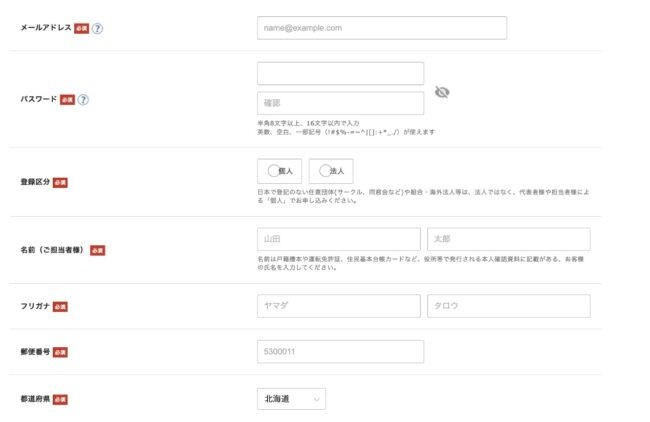Select the 法人 radio option

[x=331, y=171]
